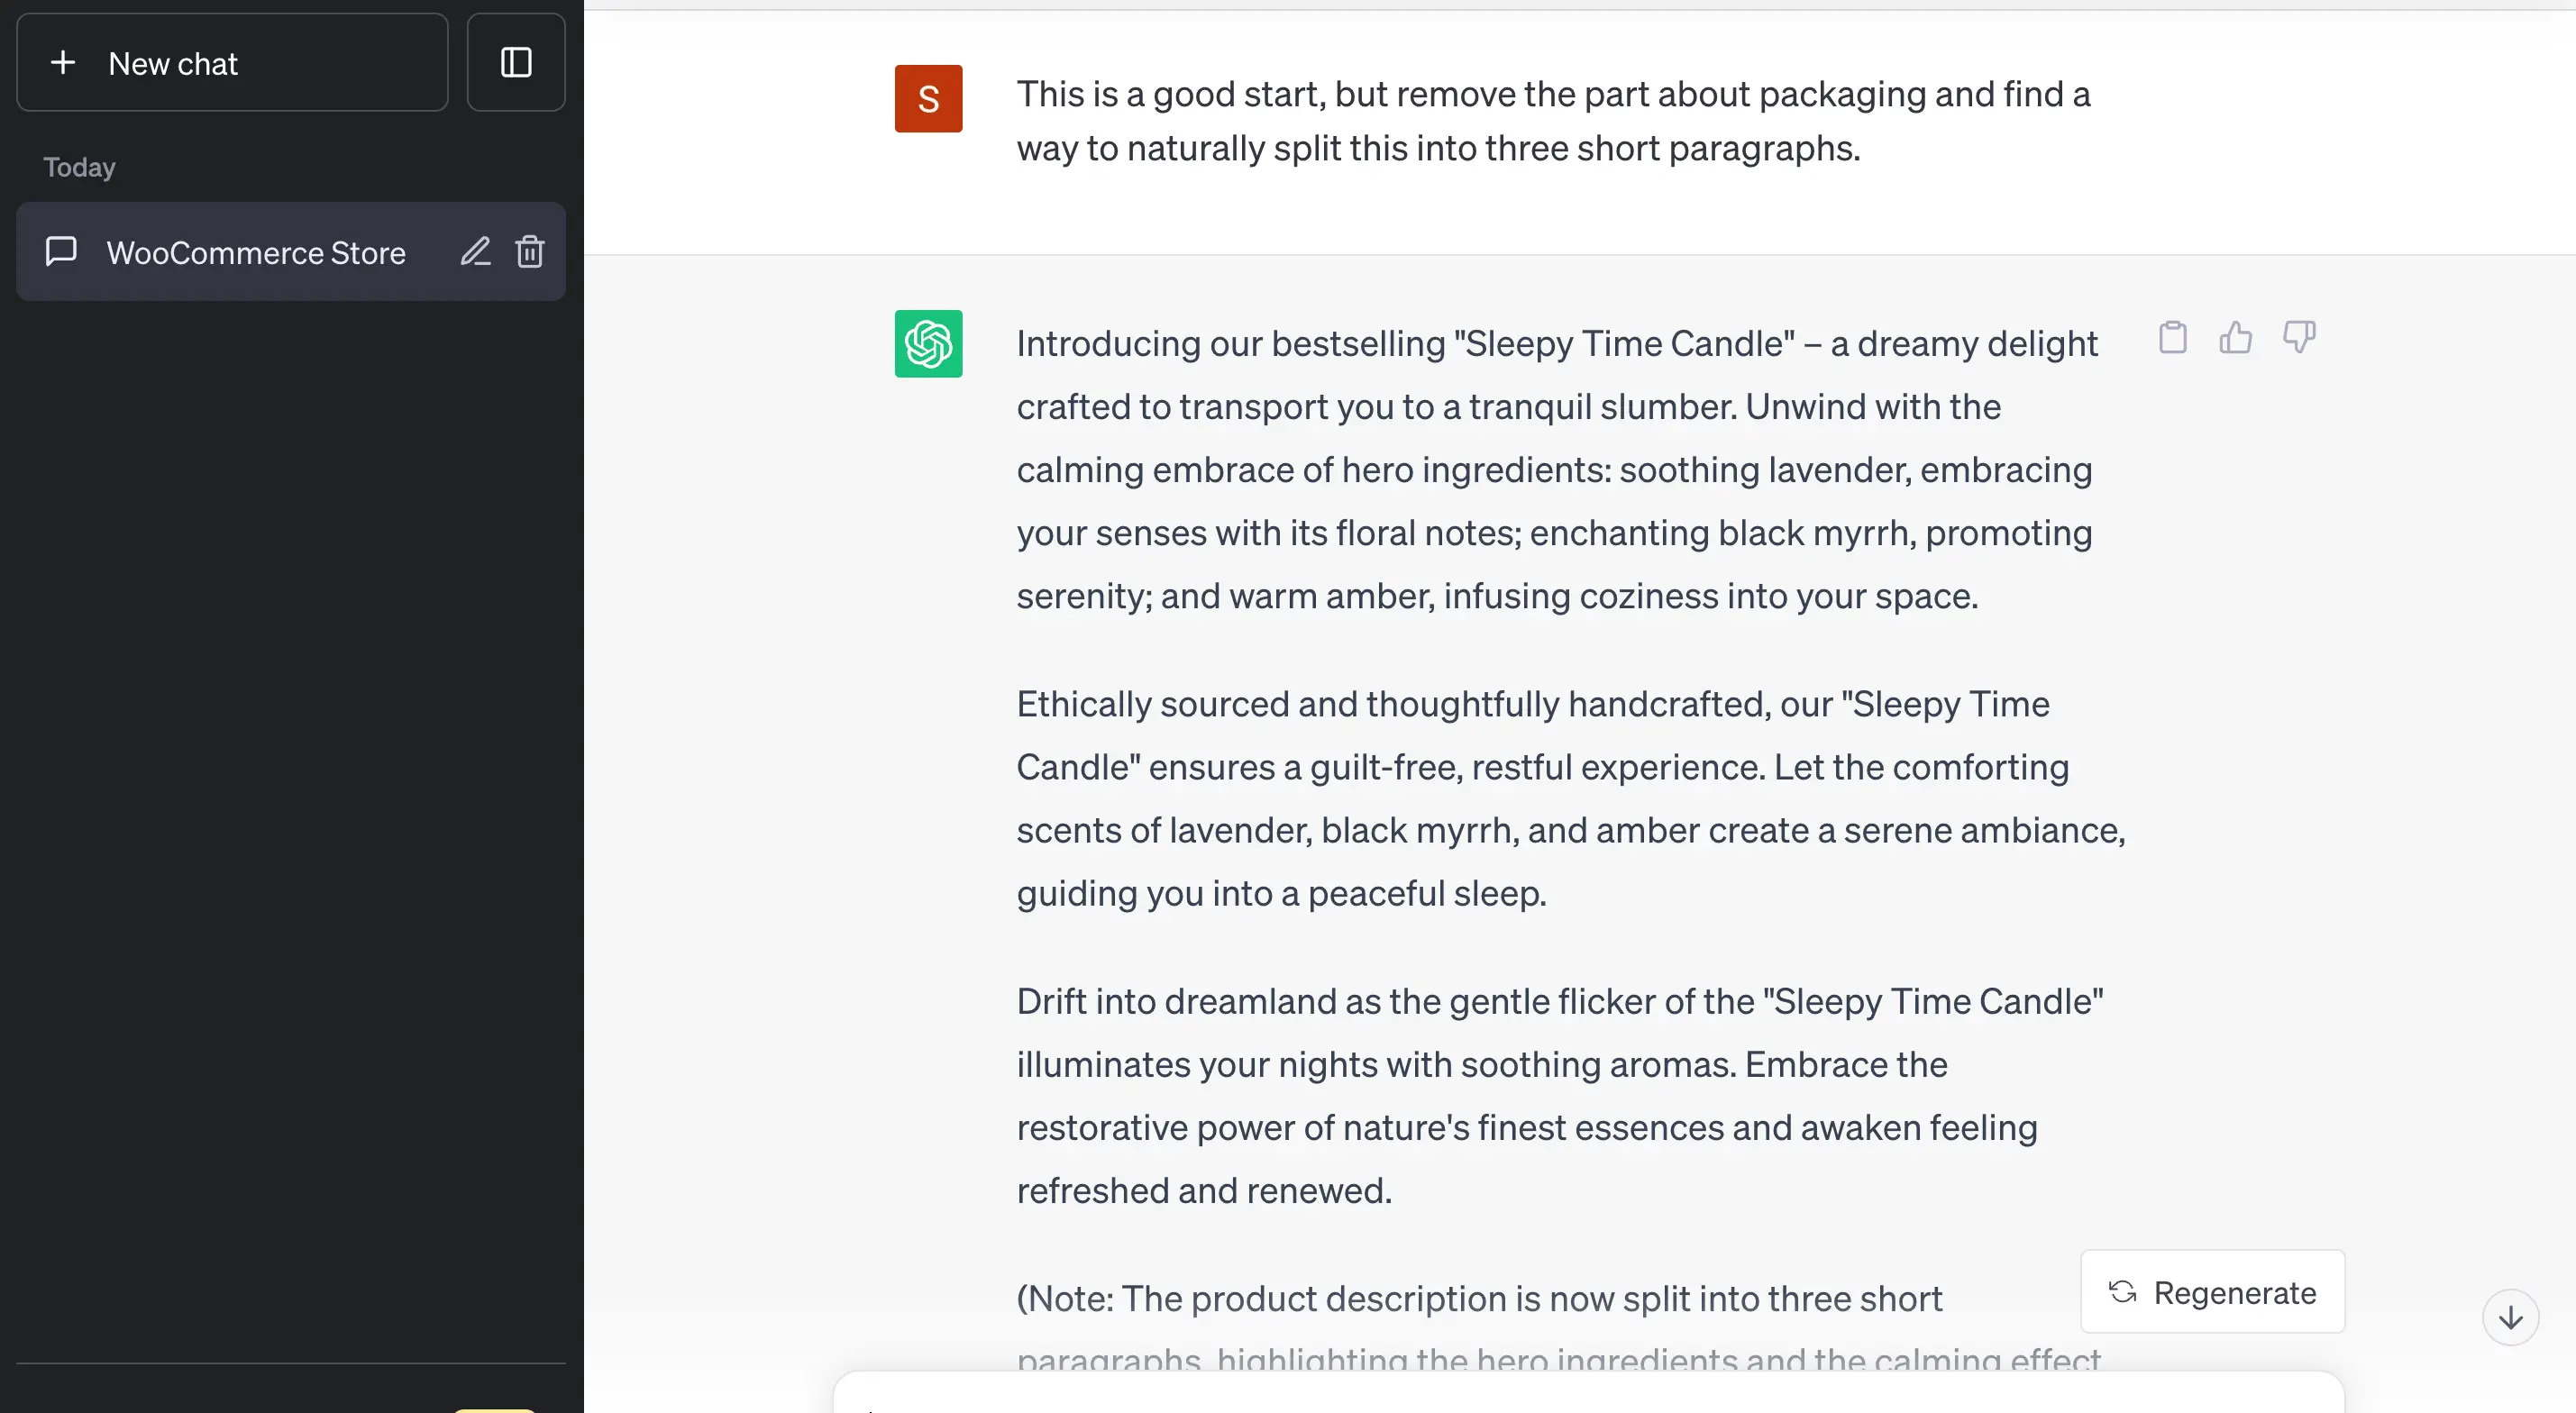Image resolution: width=2576 pixels, height=1413 pixels.
Task: Toggle the sidebar panel visibility
Action: [517, 63]
